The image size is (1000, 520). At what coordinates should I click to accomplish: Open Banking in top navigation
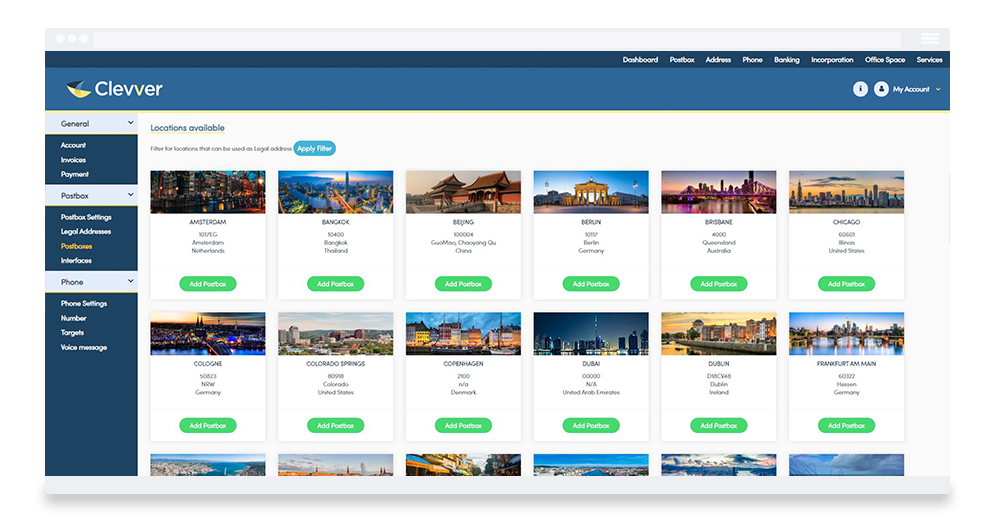[787, 60]
